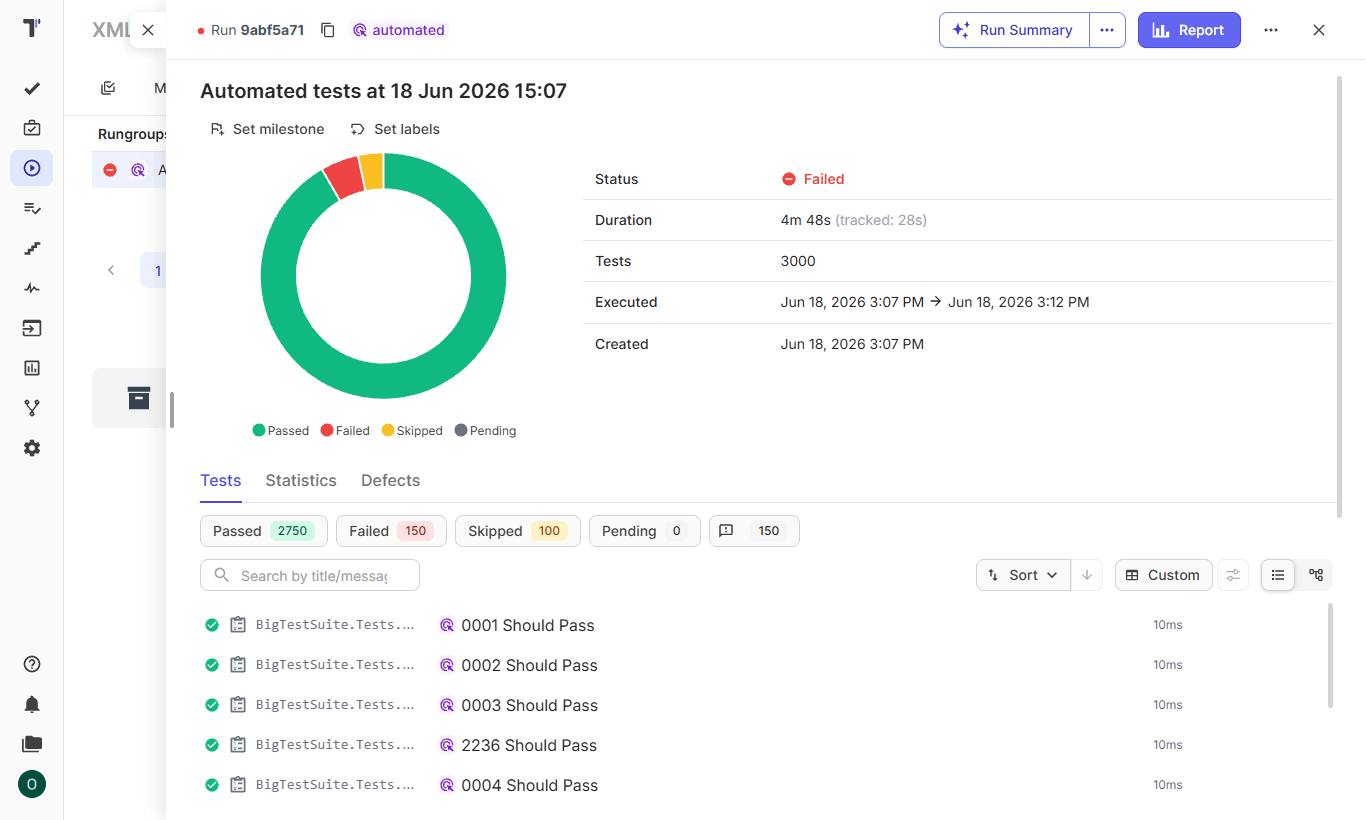1366x820 pixels.
Task: Open filter settings sliders icon
Action: pyautogui.click(x=1233, y=575)
